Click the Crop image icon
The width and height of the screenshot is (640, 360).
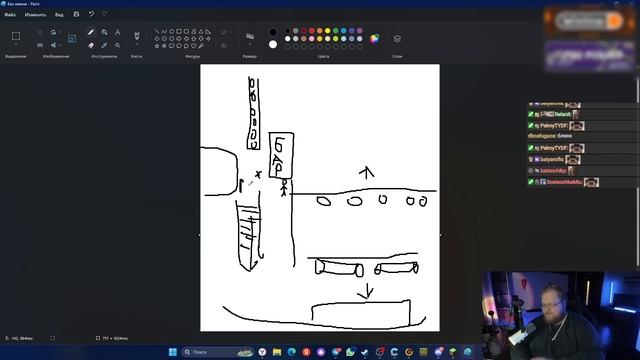[x=40, y=32]
